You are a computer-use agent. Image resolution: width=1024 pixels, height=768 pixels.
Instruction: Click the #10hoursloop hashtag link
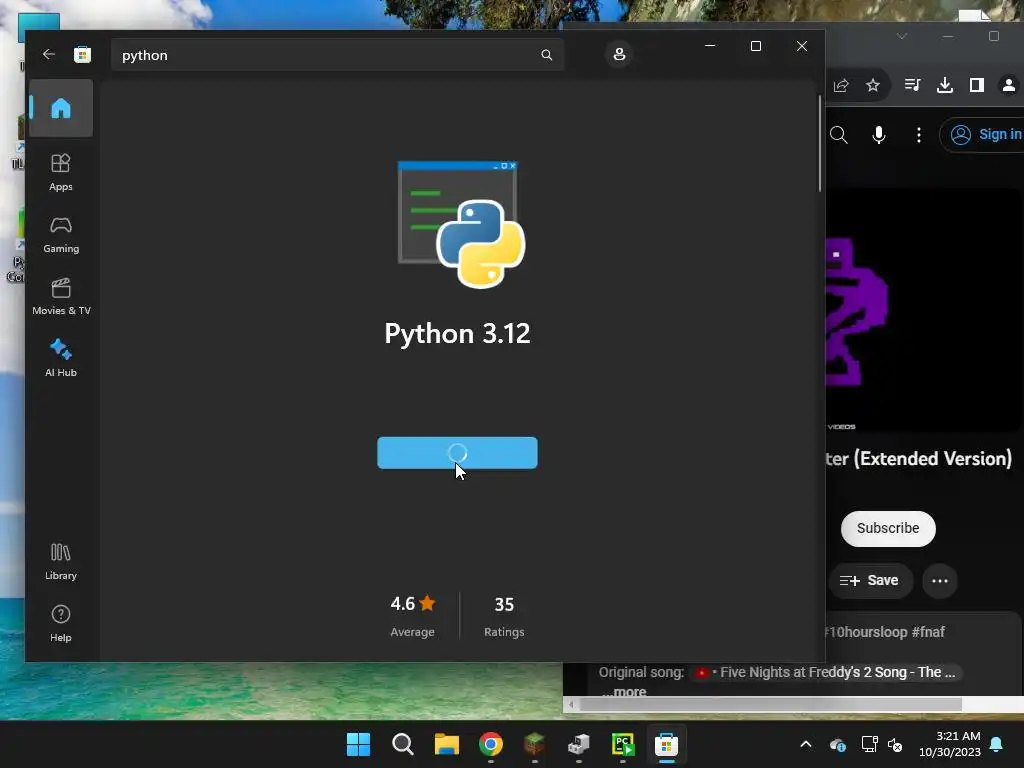(866, 632)
